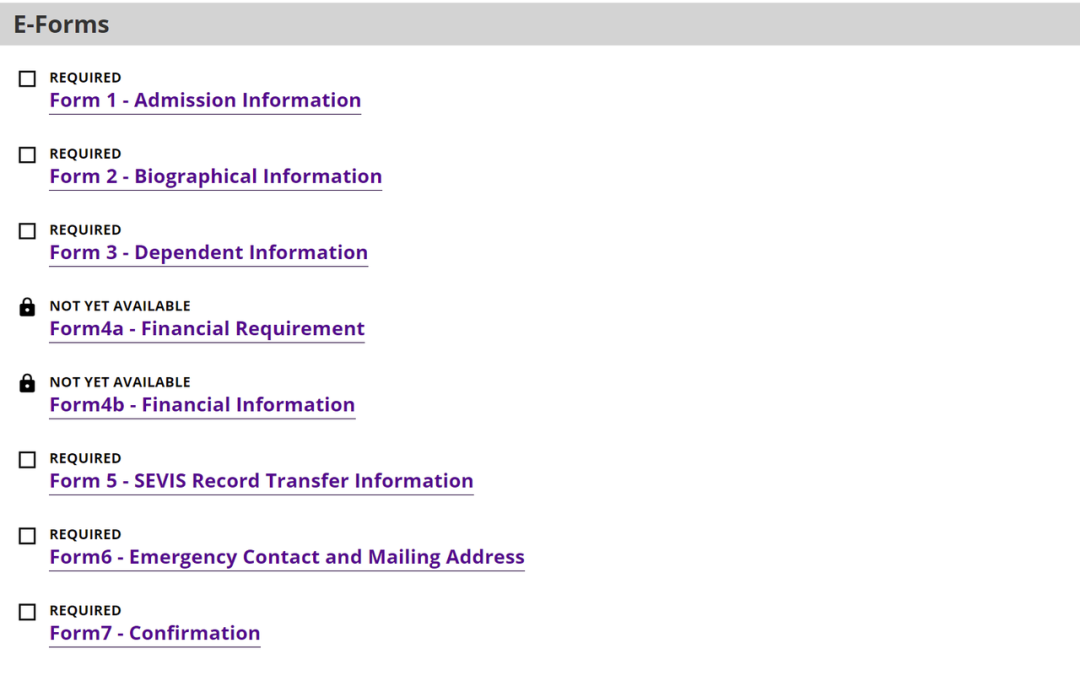This screenshot has width=1080, height=681.
Task: Click REQUIRED label above Form7
Action: 85,611
